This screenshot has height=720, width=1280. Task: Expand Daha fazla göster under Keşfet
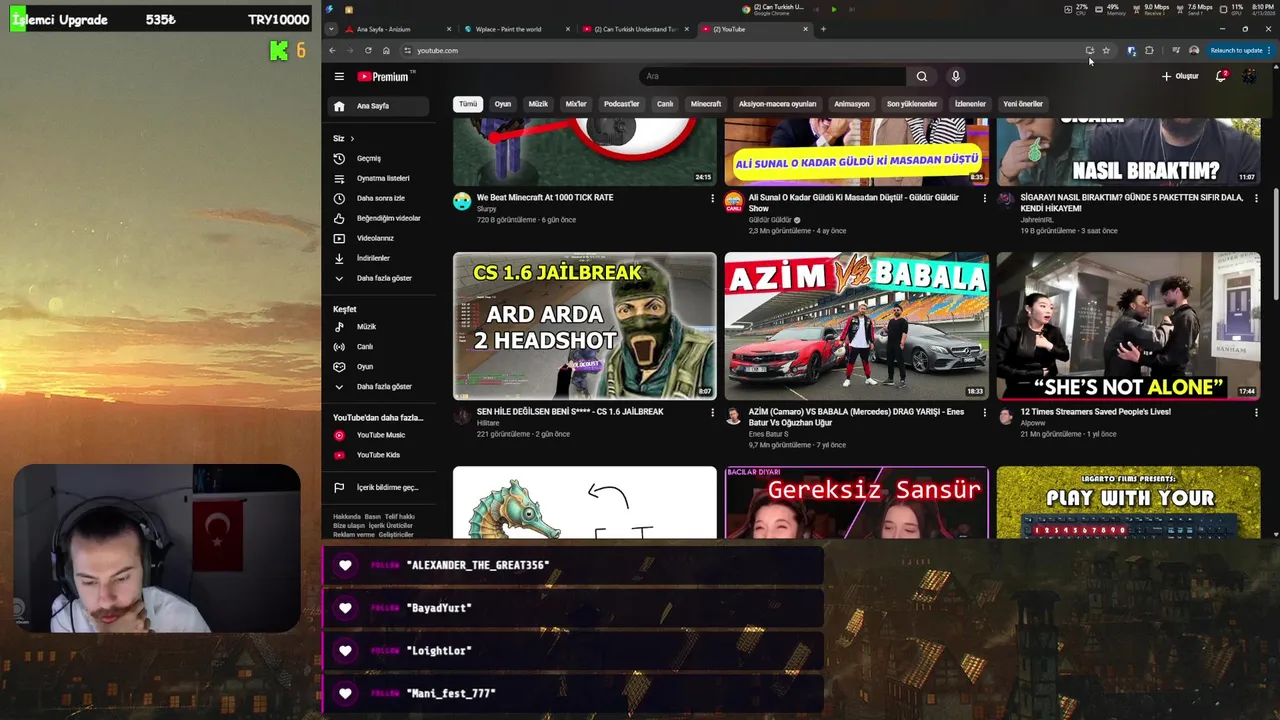tap(379, 387)
